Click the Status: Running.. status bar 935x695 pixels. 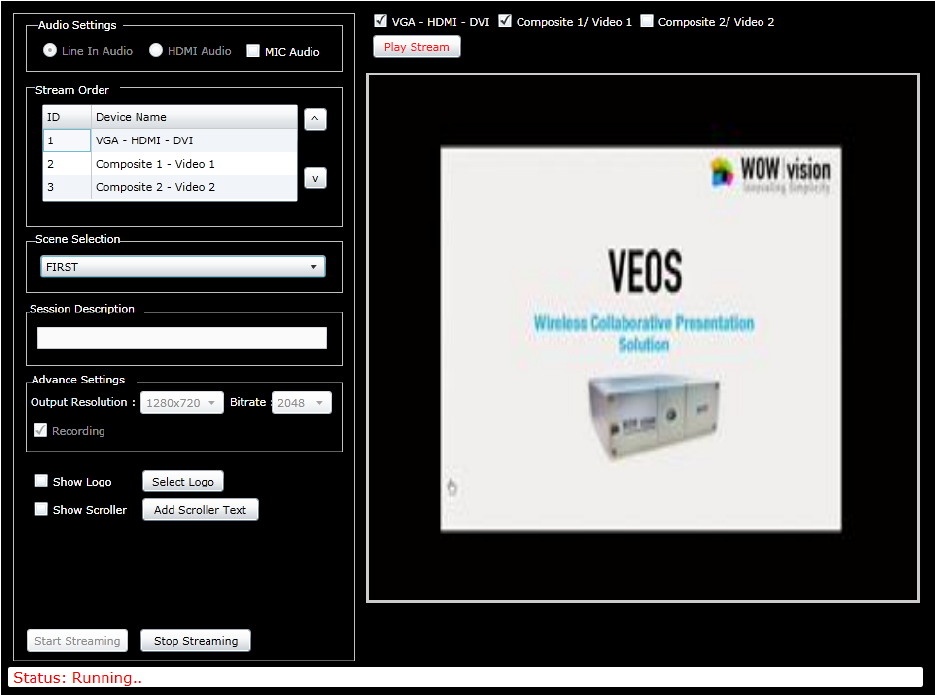pos(465,677)
